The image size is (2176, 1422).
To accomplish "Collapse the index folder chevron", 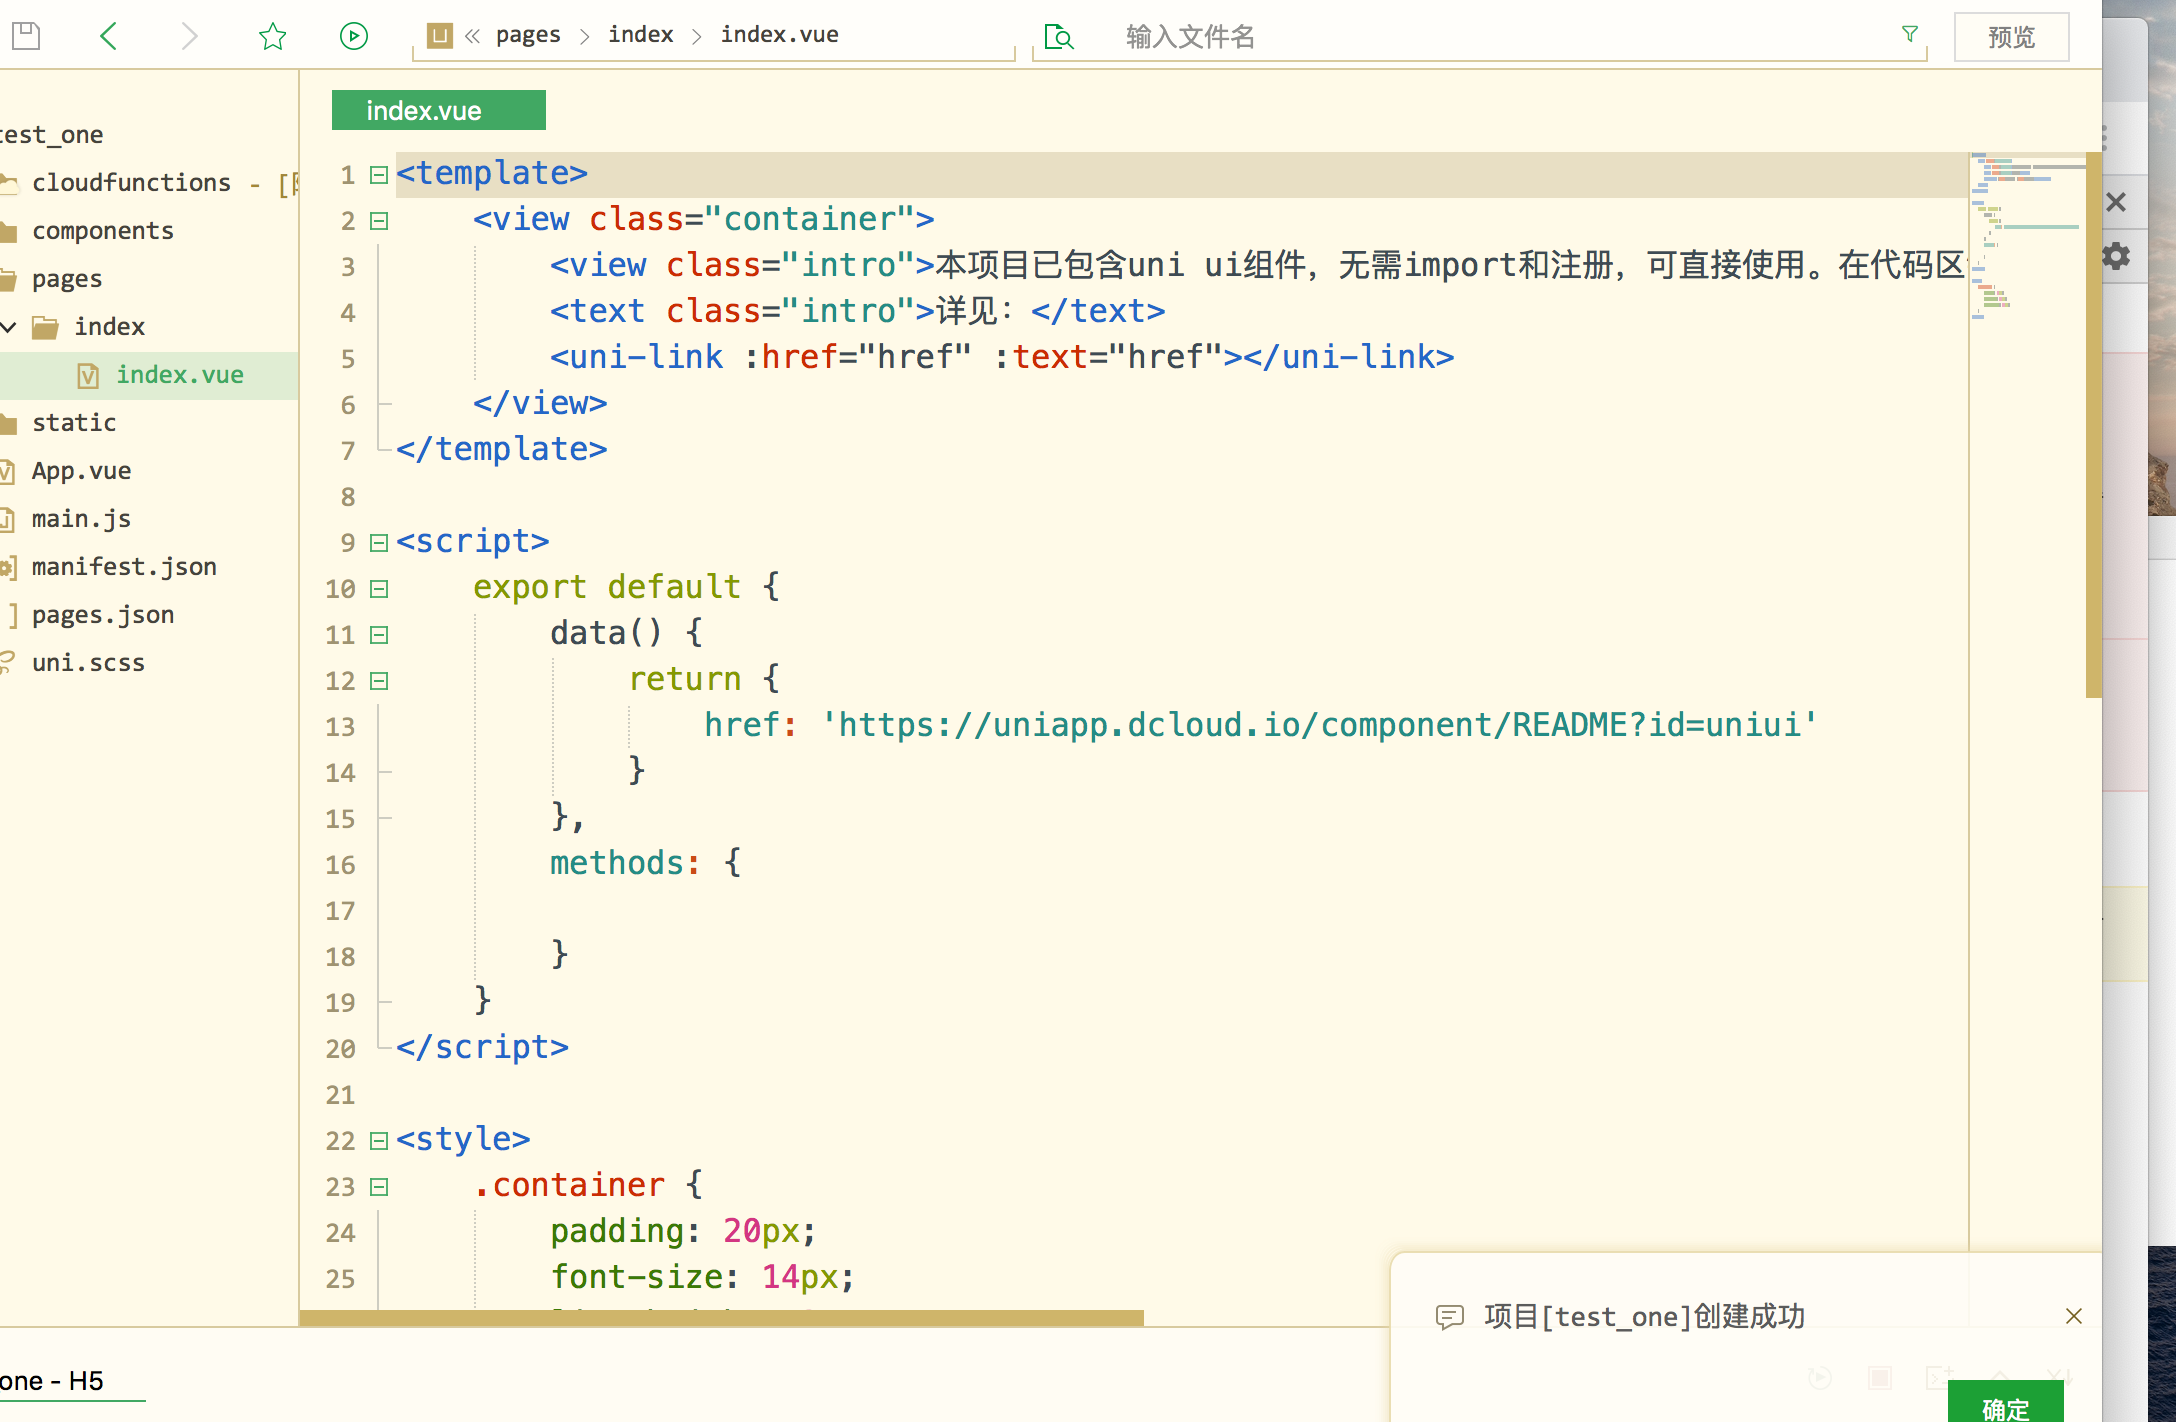I will 10,326.
